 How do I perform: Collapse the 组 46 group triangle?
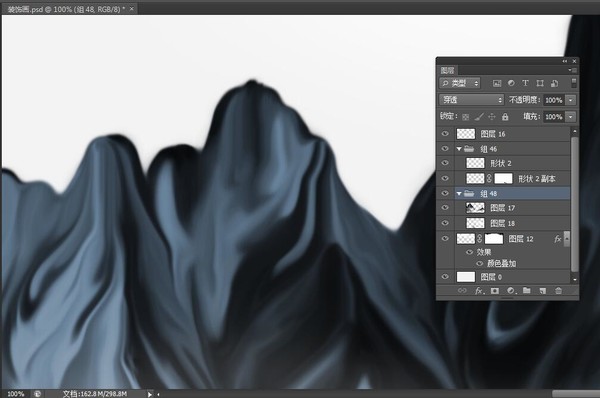[459, 149]
